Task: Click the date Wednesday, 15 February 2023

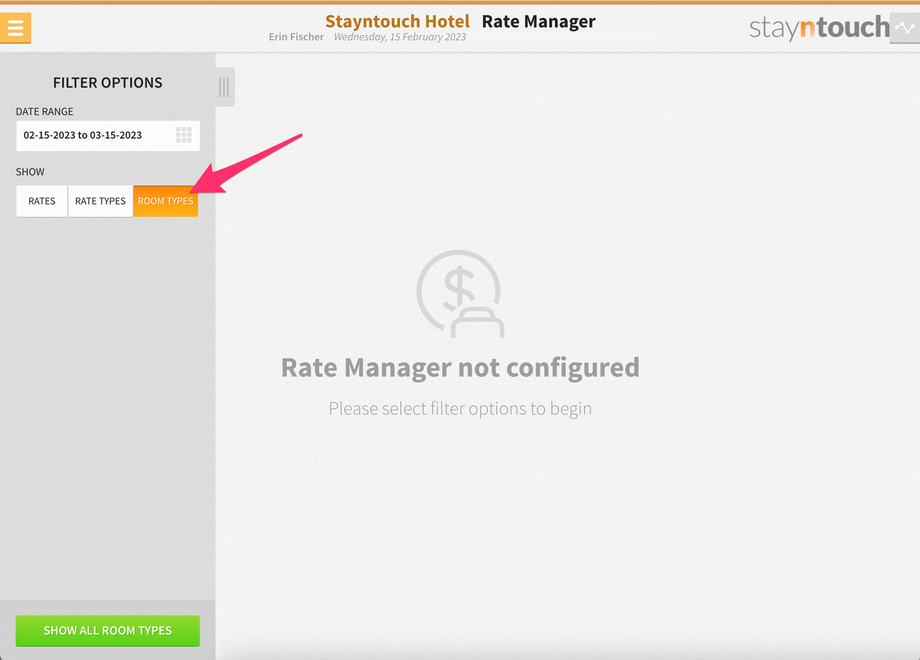Action: tap(400, 37)
